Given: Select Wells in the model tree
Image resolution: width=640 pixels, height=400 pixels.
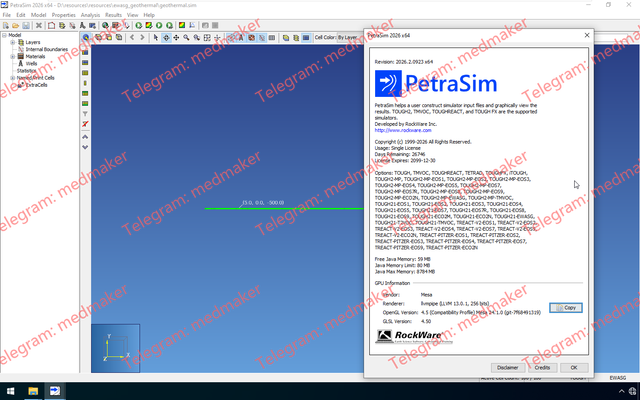Looking at the screenshot, I should point(31,64).
